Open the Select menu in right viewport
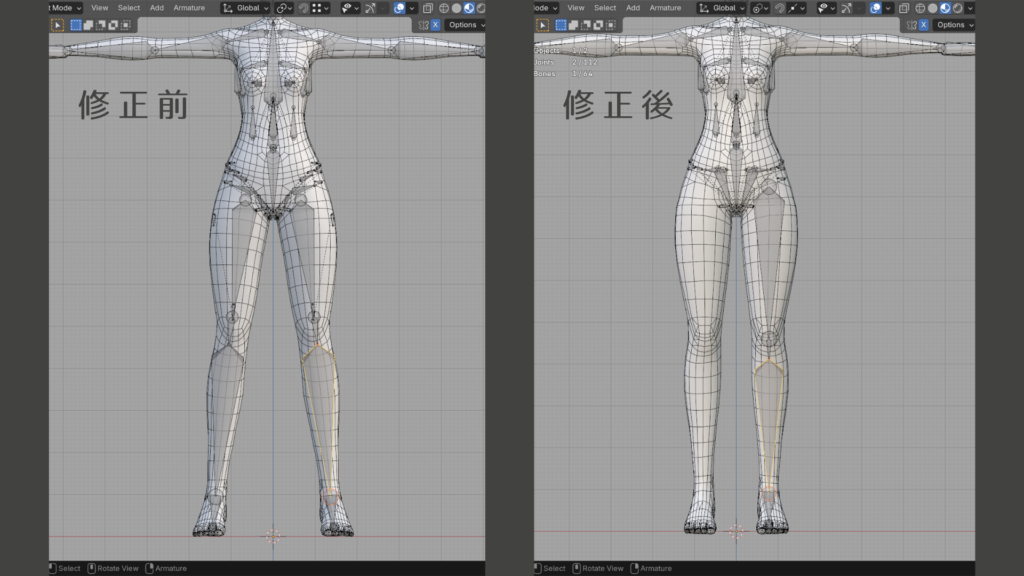 tap(605, 8)
